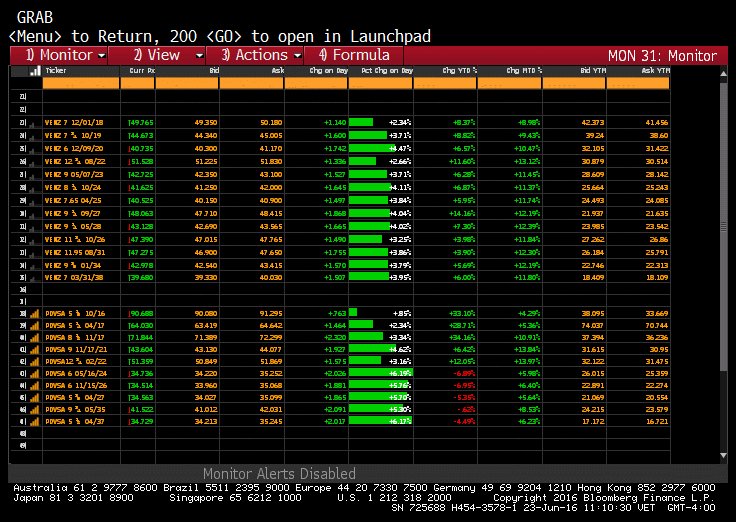Click green percent bar in PDVSA 6 05/16/24 row
Viewport: 736px width, 522px height.
pyautogui.click(x=380, y=373)
